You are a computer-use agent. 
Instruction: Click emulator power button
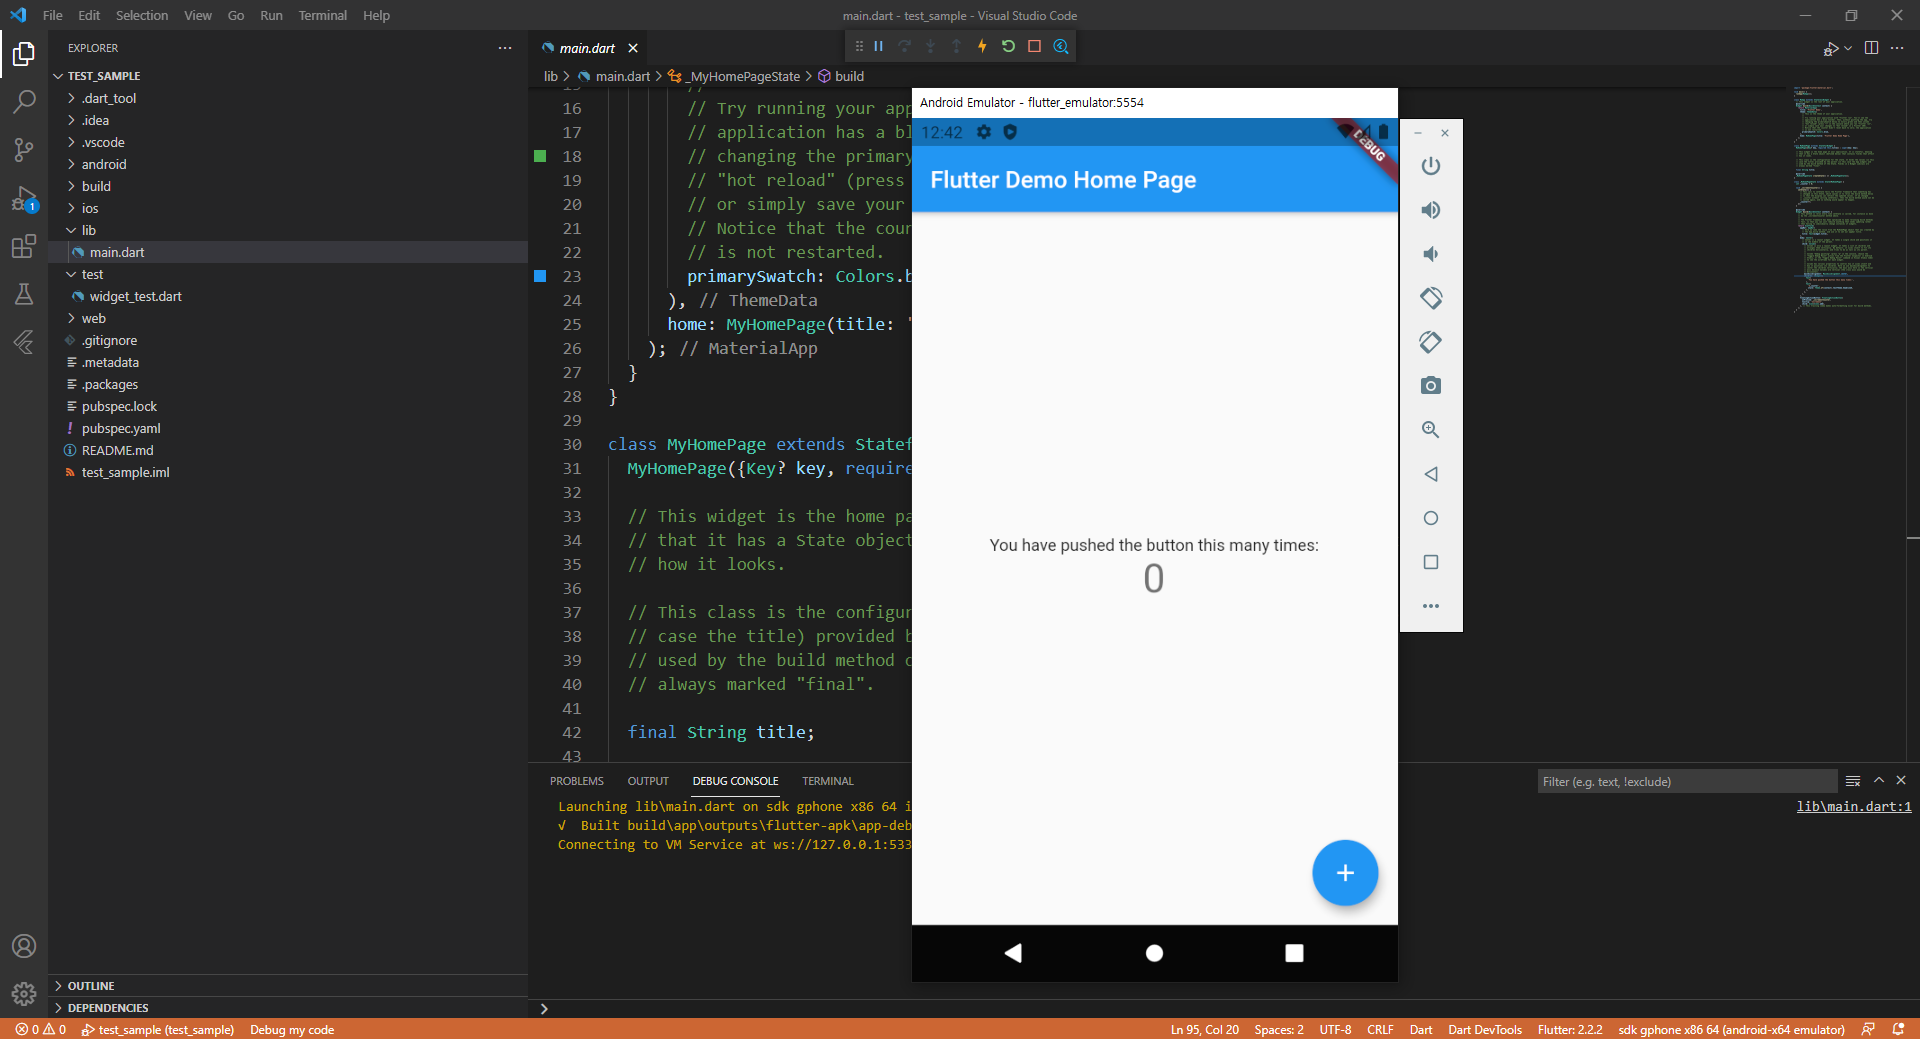[1431, 166]
